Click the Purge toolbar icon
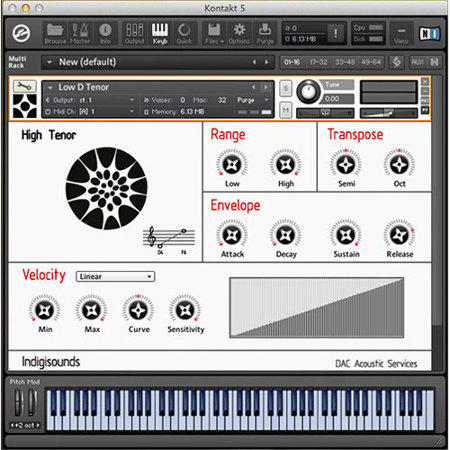Viewport: 450px width, 450px height. [265, 34]
